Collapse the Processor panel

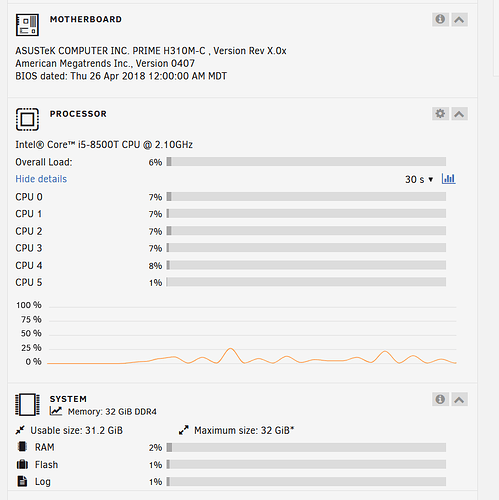pos(459,114)
